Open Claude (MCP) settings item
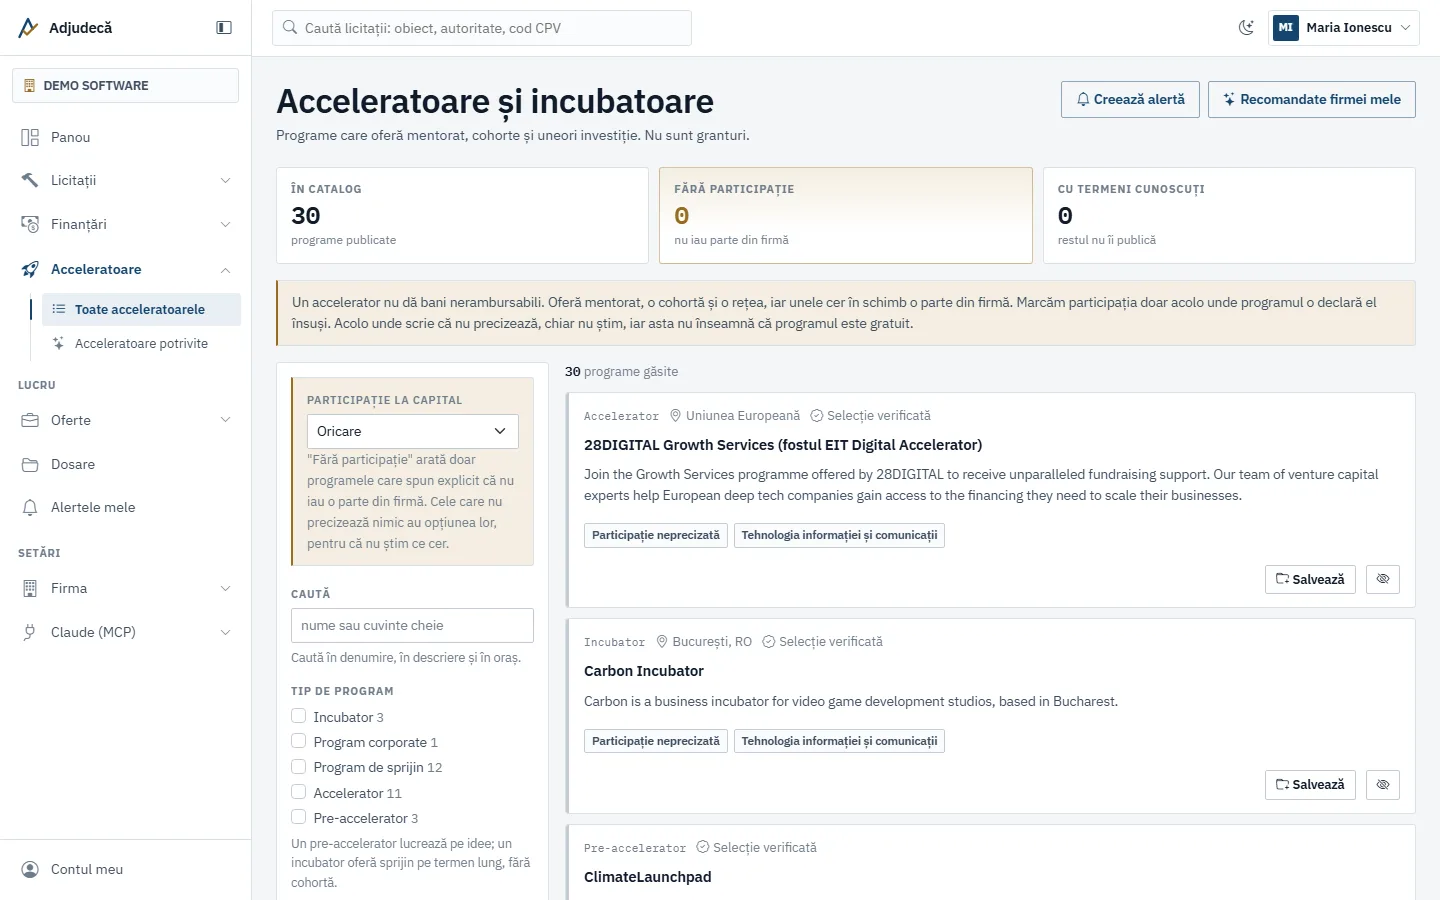1440x900 pixels. tap(125, 632)
